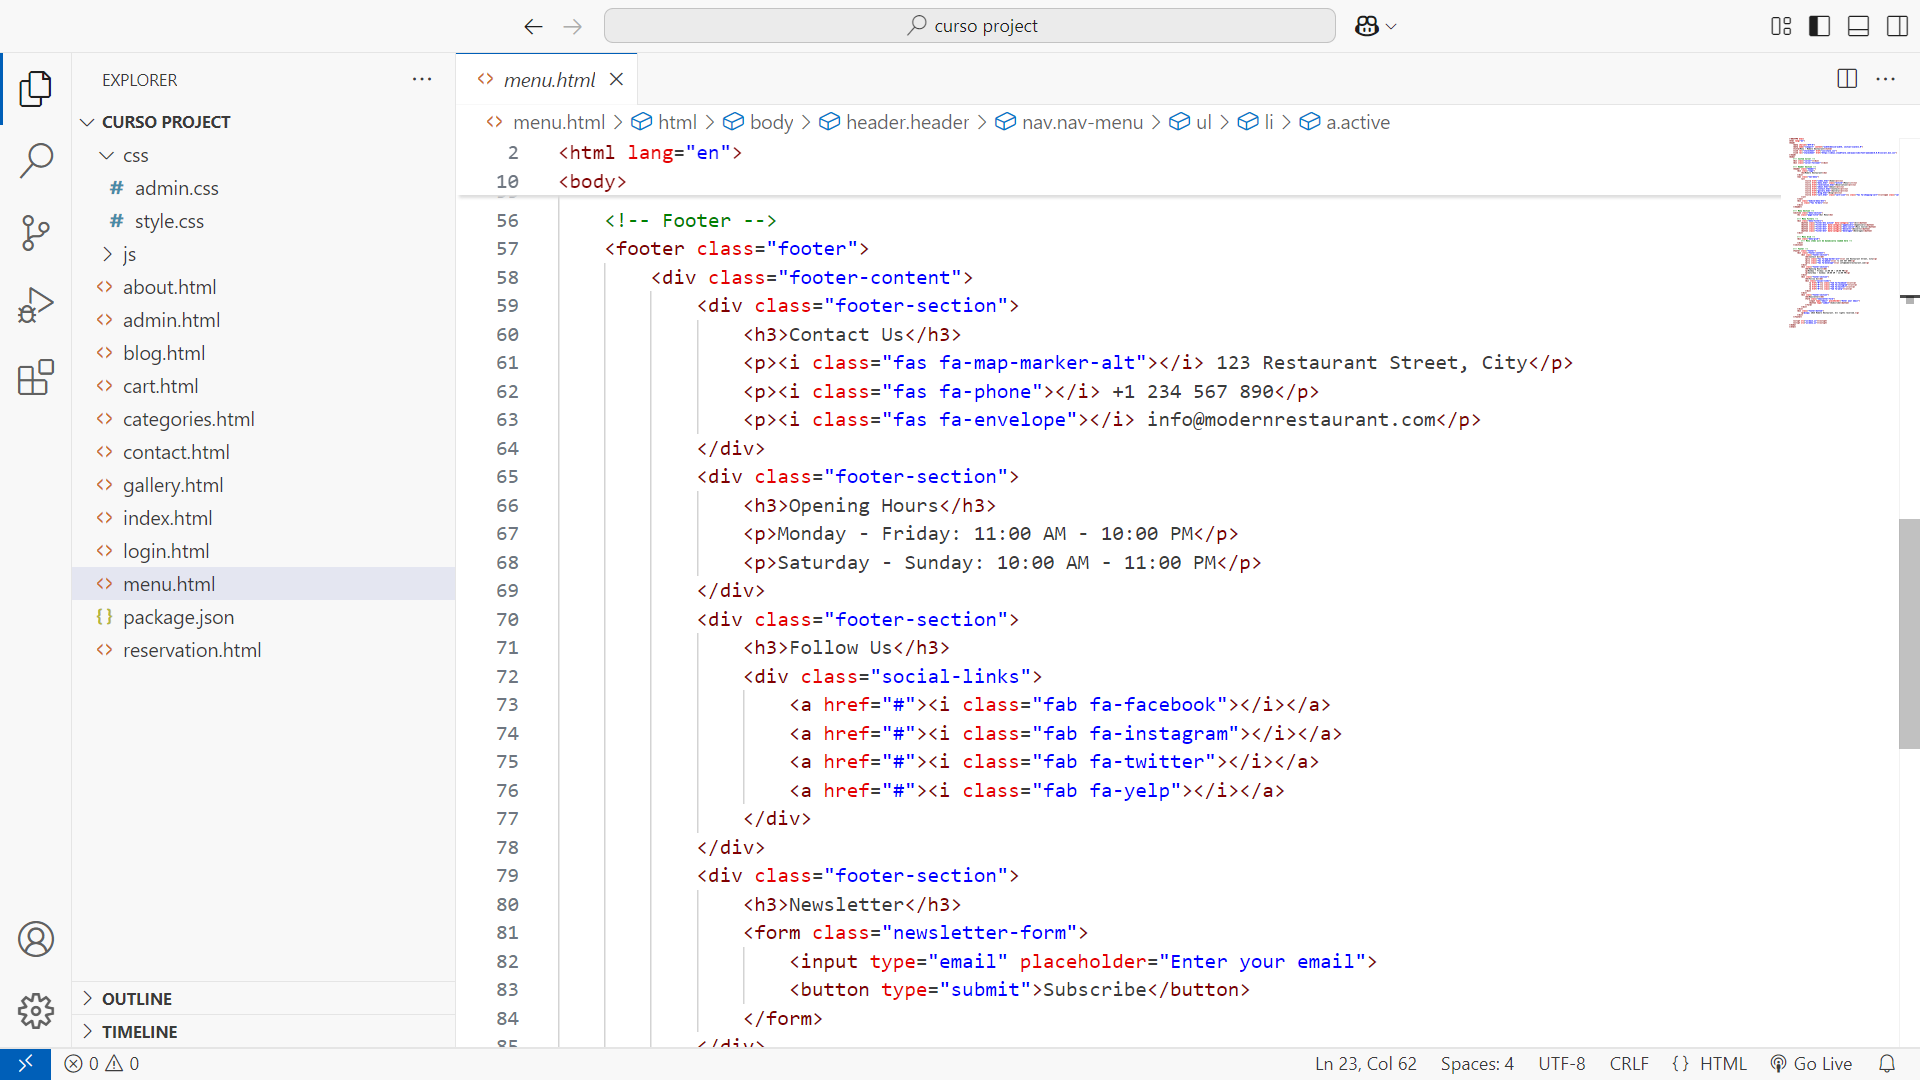Switch to the menu.html editor tab
This screenshot has height=1080, width=1920.
[x=547, y=79]
